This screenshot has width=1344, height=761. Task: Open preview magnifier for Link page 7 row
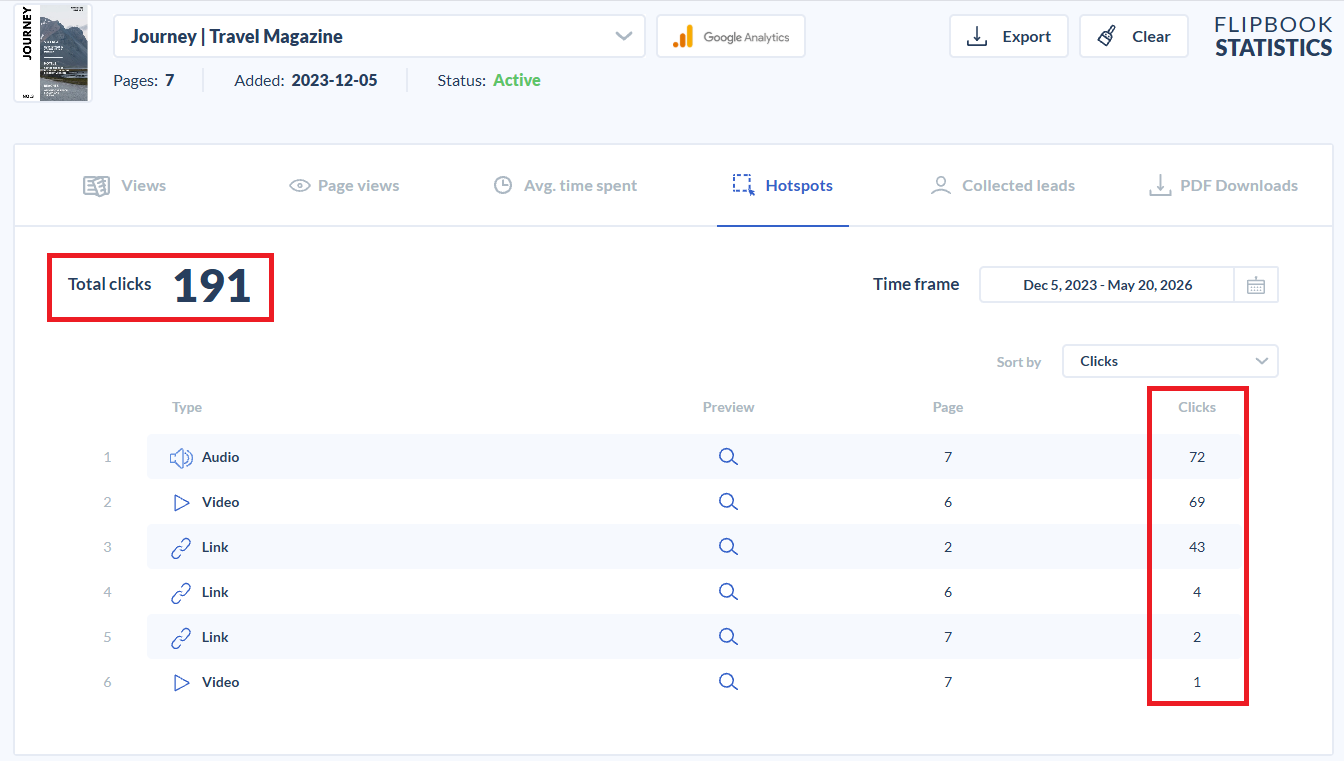coord(728,637)
